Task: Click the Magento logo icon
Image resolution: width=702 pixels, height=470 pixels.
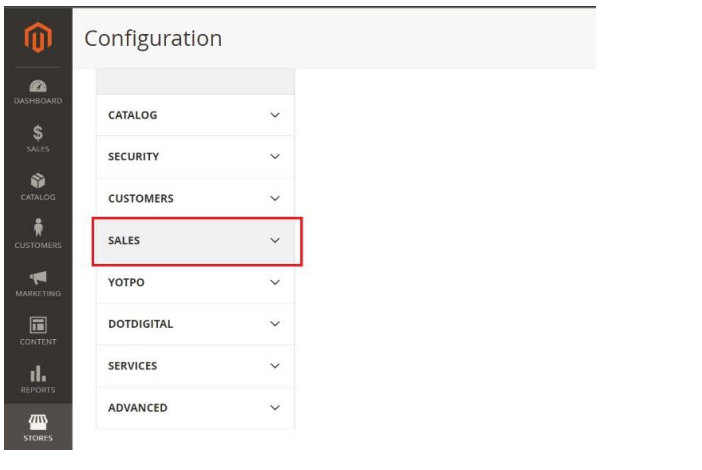Action: pyautogui.click(x=38, y=37)
